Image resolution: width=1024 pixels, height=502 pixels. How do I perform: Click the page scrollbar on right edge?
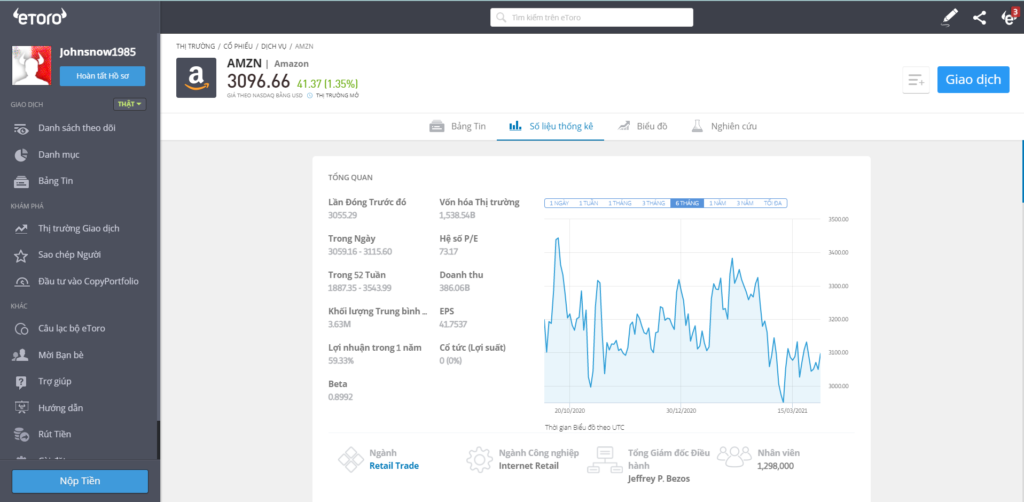(1022, 172)
